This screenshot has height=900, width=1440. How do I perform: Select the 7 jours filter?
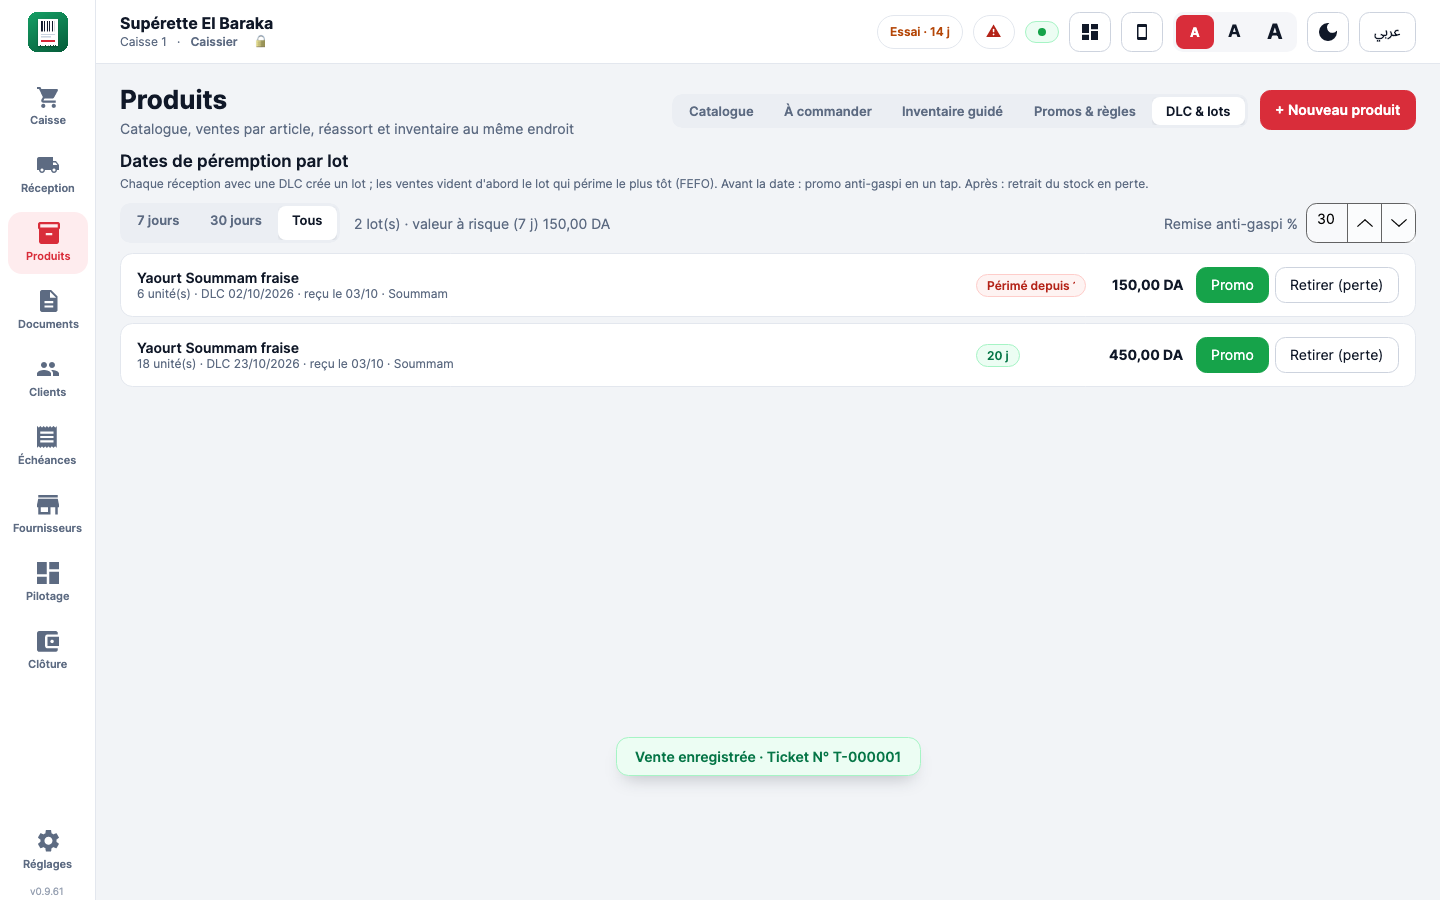158,221
